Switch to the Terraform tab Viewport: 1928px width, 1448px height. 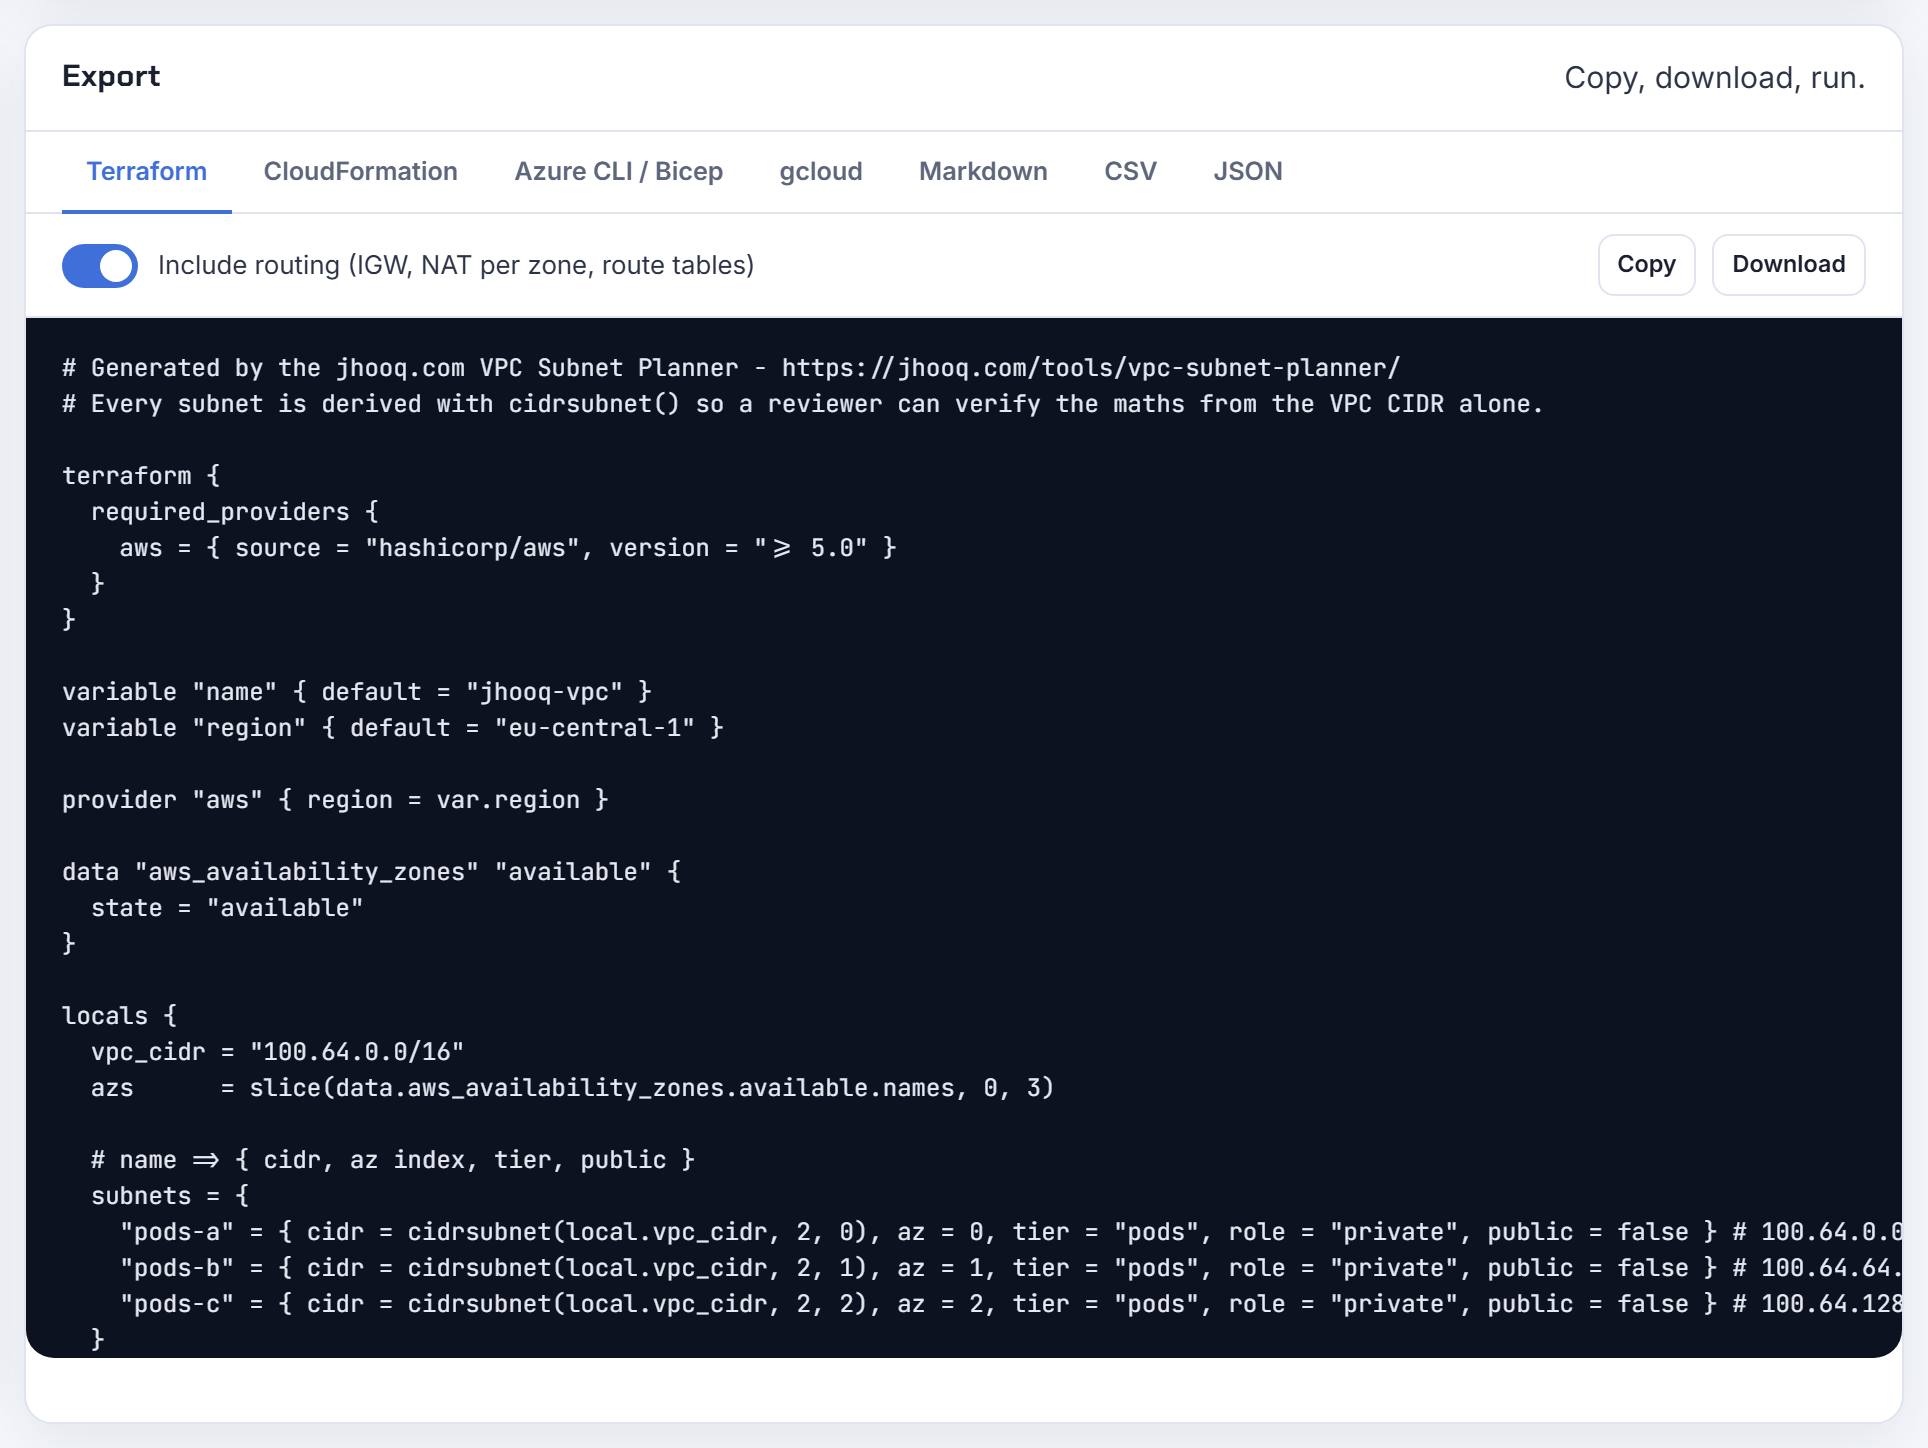(x=147, y=171)
